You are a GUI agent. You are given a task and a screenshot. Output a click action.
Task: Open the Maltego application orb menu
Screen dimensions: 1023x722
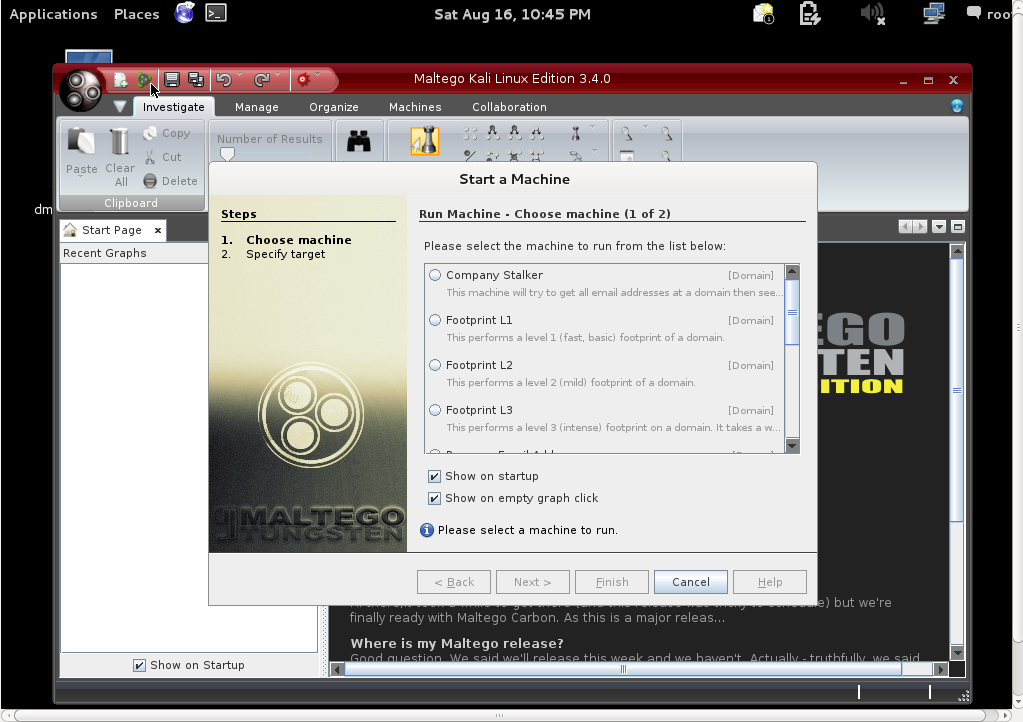click(x=81, y=90)
